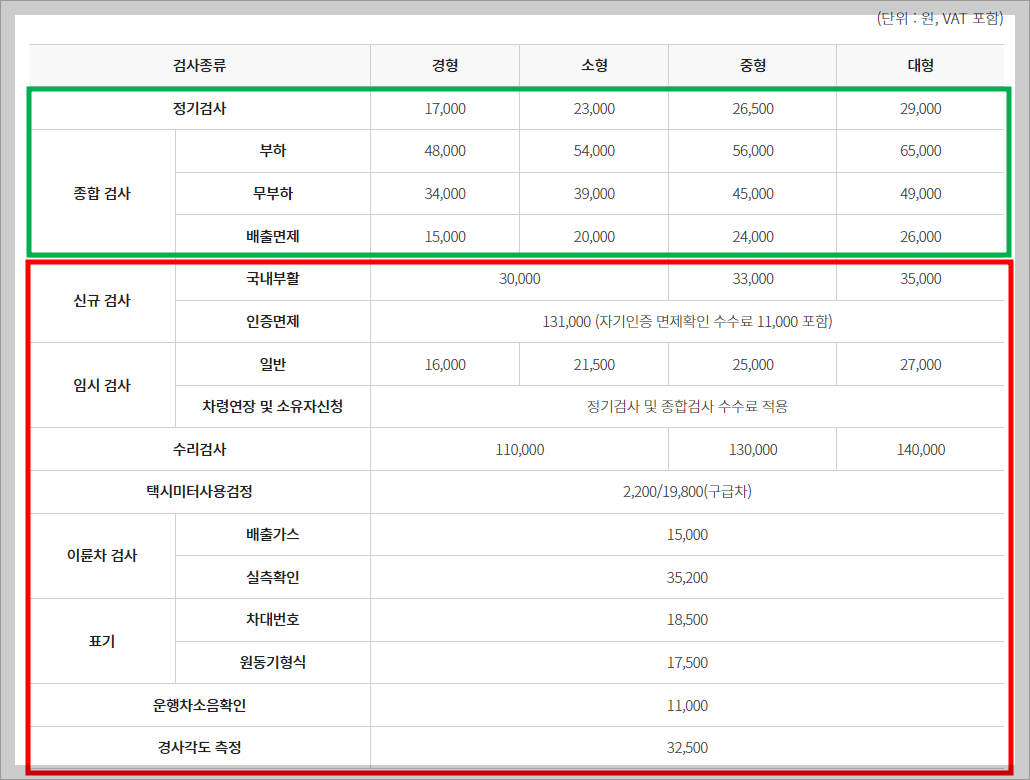Screen dimensions: 1030x780
Task: Select the 경사각도 측정 fee showing 32,500
Action: [687, 747]
